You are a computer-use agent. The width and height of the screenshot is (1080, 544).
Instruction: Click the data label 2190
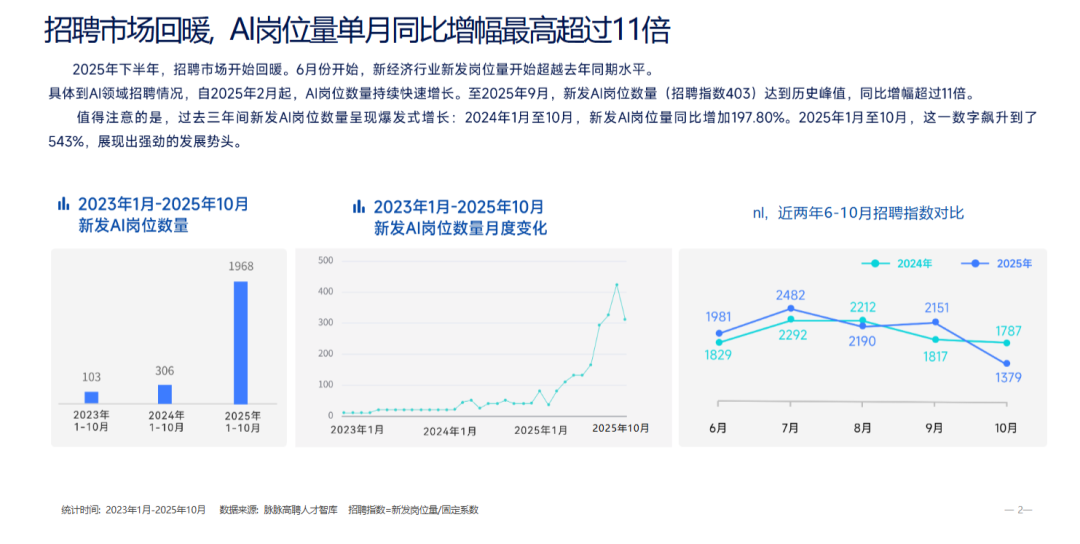(862, 341)
